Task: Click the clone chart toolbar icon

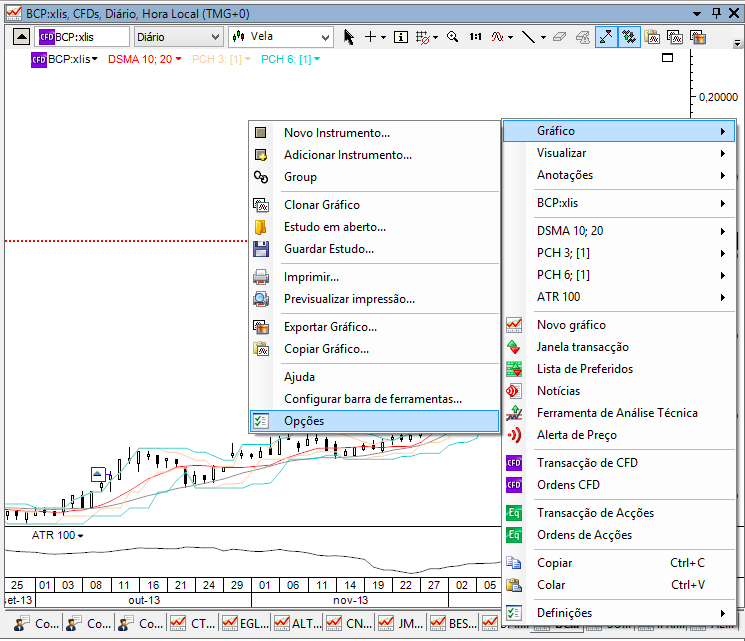Action: tap(675, 37)
